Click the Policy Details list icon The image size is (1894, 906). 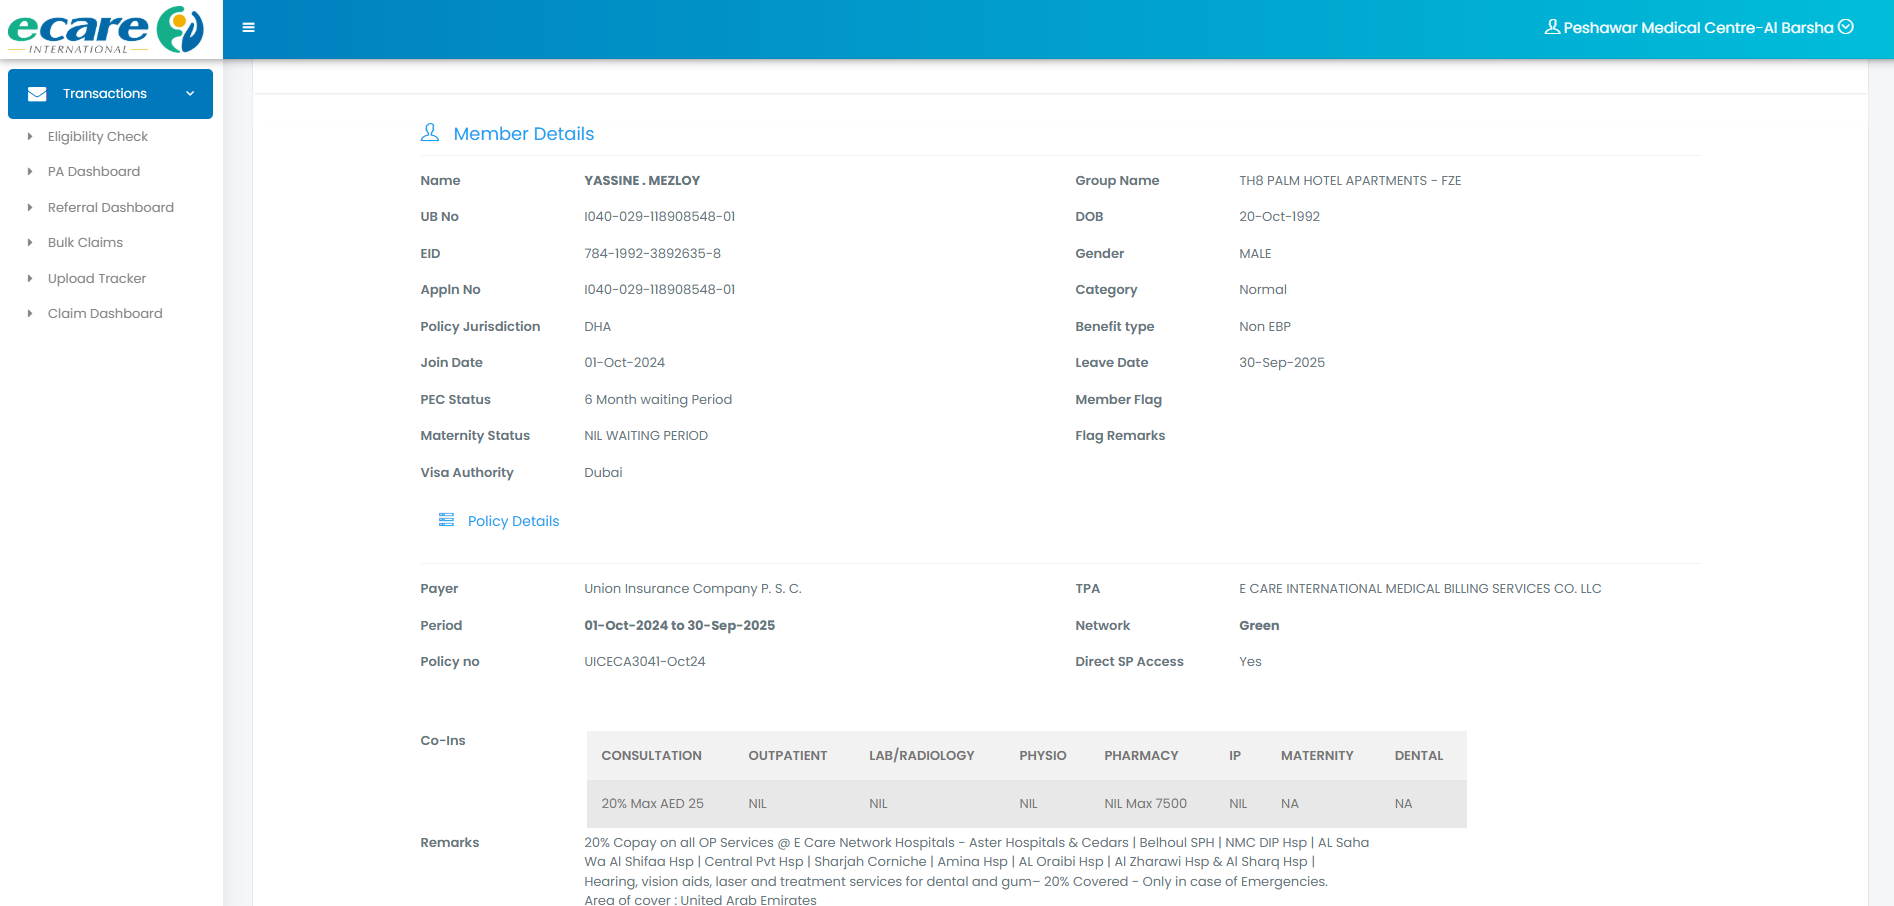[x=446, y=520]
